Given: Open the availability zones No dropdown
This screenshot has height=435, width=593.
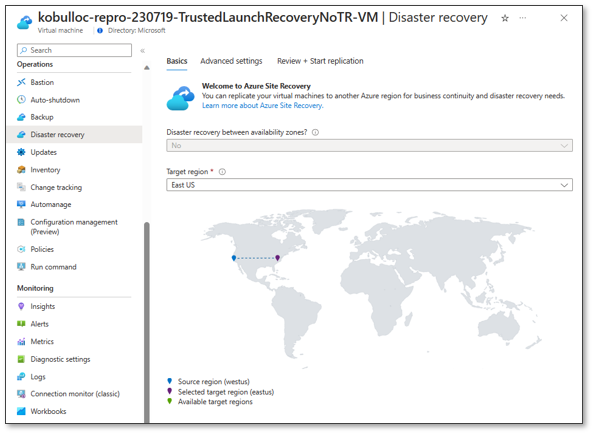Looking at the screenshot, I should pyautogui.click(x=369, y=146).
